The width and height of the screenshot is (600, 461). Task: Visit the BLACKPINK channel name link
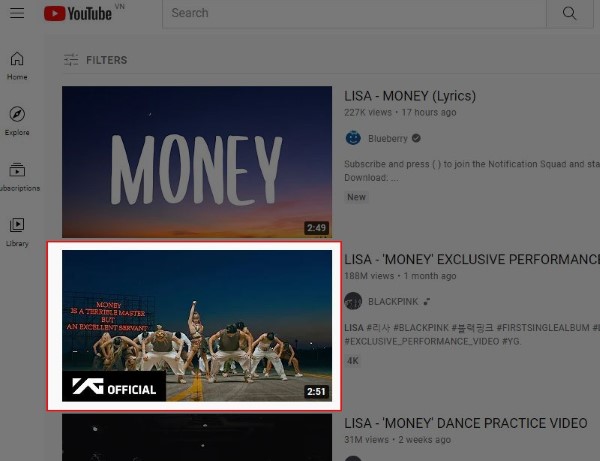(393, 301)
